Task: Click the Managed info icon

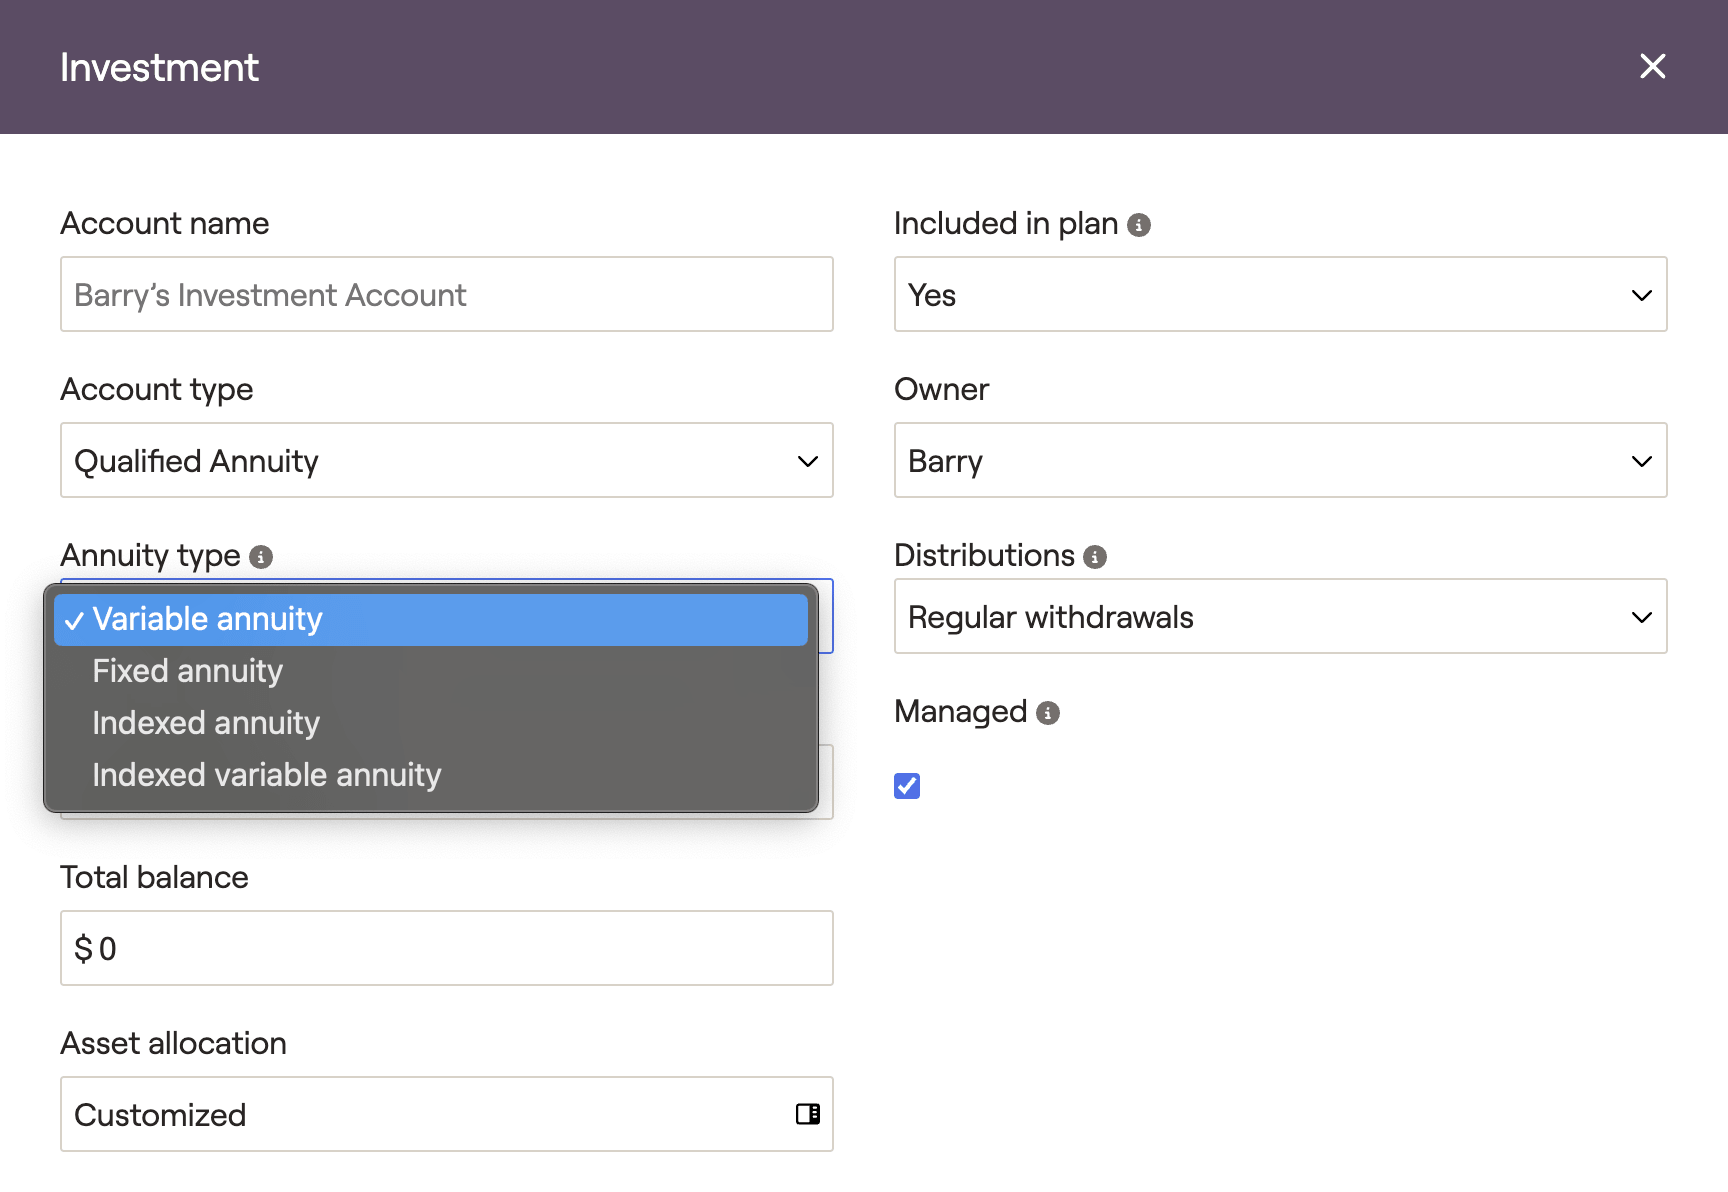Action: tap(1047, 713)
